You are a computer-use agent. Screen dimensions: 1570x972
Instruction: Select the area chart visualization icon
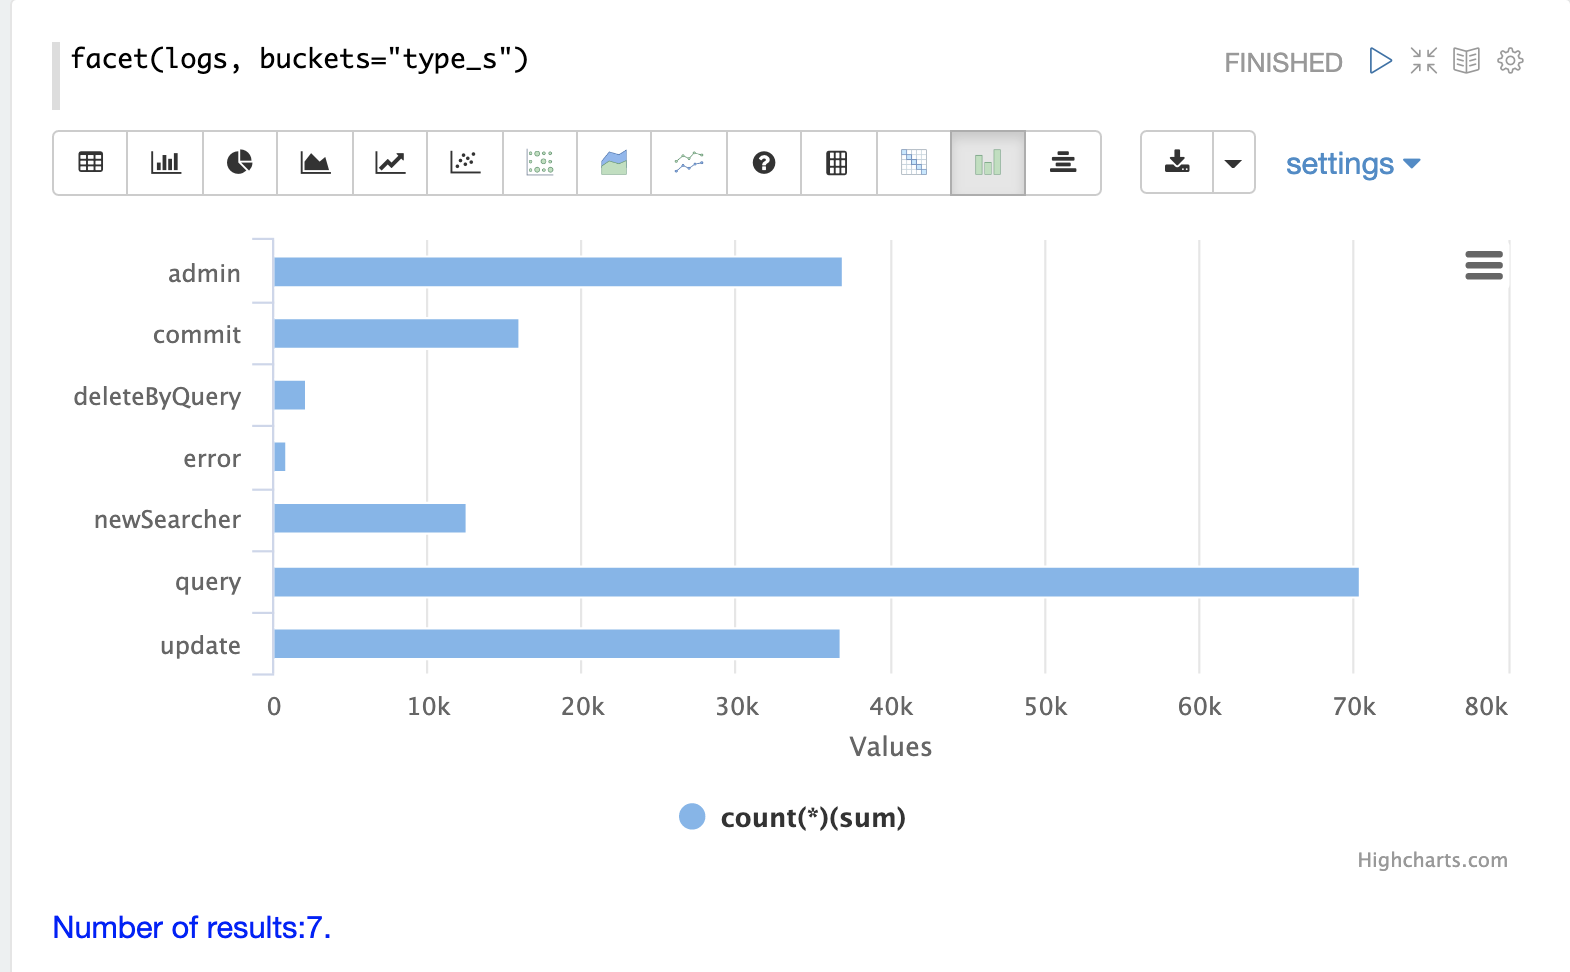315,162
